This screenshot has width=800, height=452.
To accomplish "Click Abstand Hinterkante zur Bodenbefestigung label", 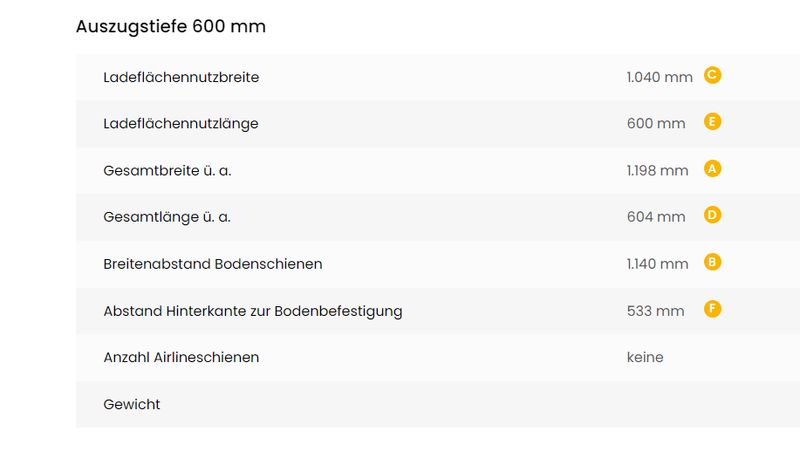I will point(253,311).
